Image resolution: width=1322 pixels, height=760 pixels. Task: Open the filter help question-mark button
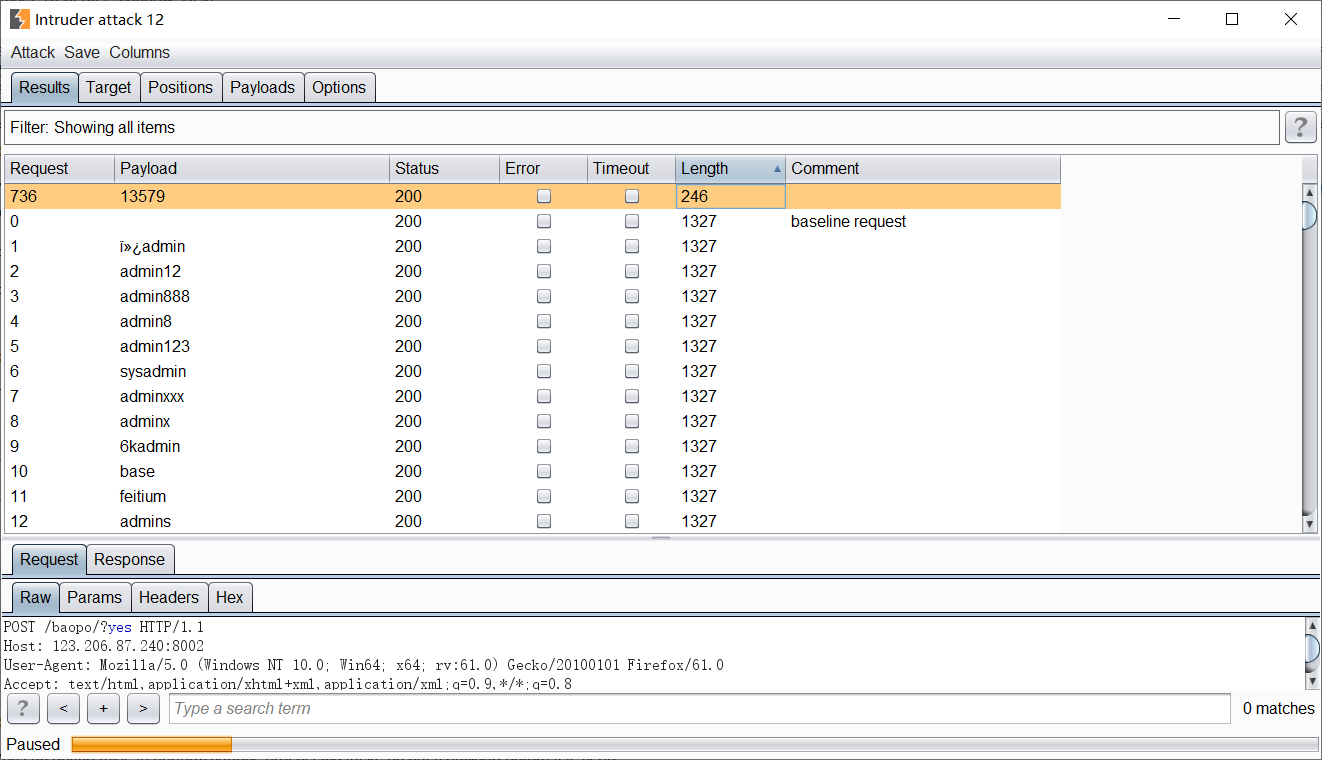pos(1299,127)
